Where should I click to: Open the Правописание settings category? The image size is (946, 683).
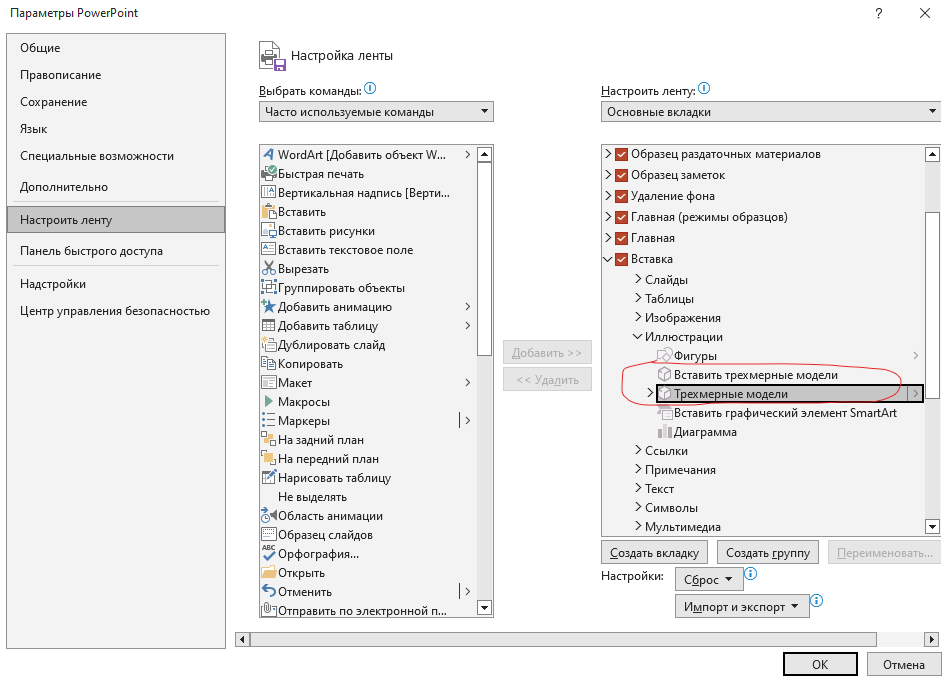tap(116, 75)
